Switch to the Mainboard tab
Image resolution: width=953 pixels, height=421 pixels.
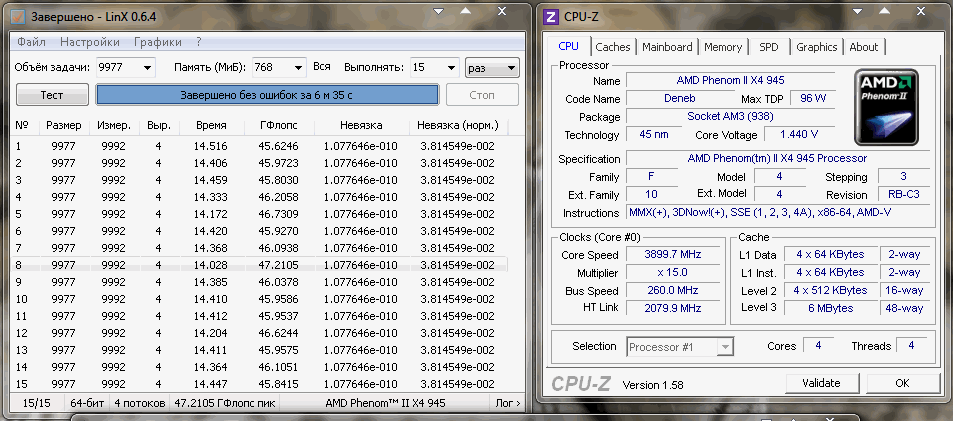(667, 47)
